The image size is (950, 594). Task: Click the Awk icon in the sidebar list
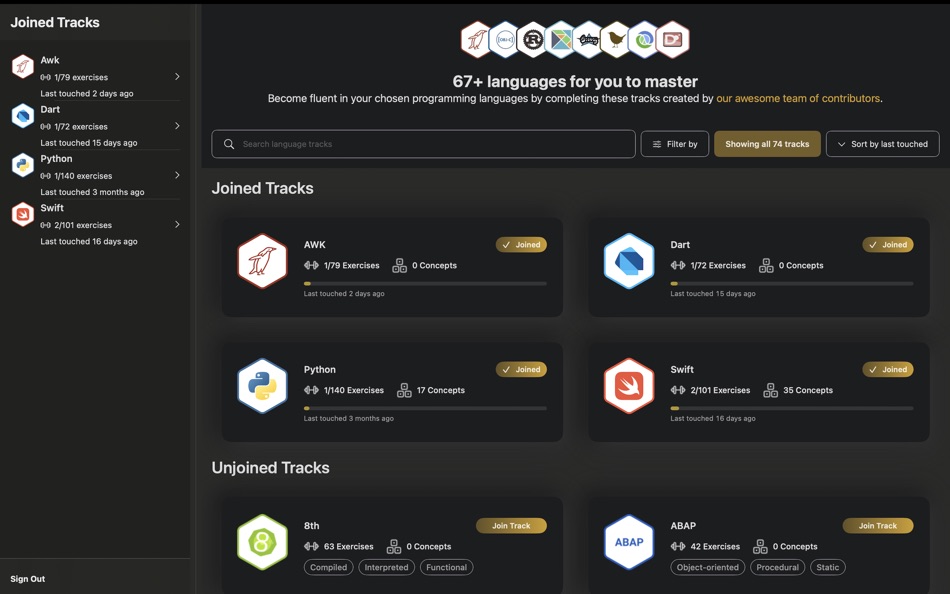23,66
